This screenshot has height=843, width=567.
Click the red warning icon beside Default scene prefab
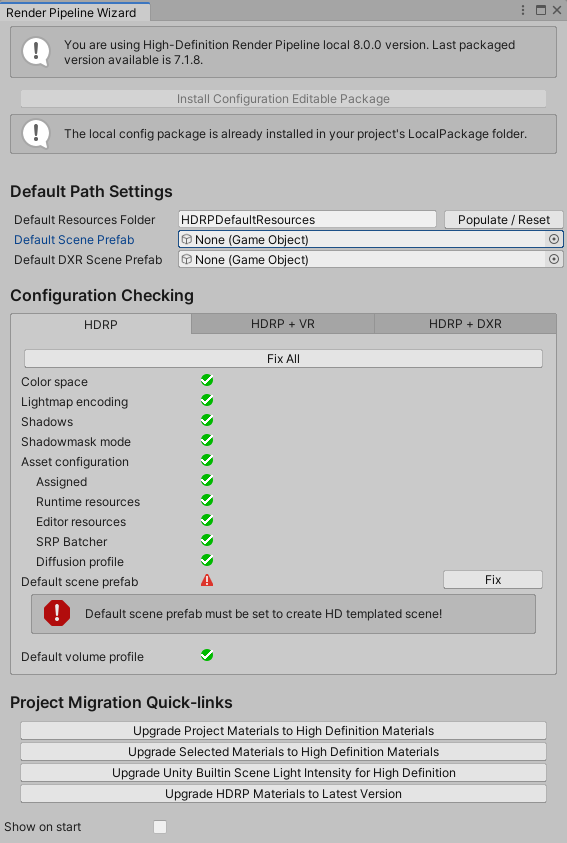[x=207, y=580]
